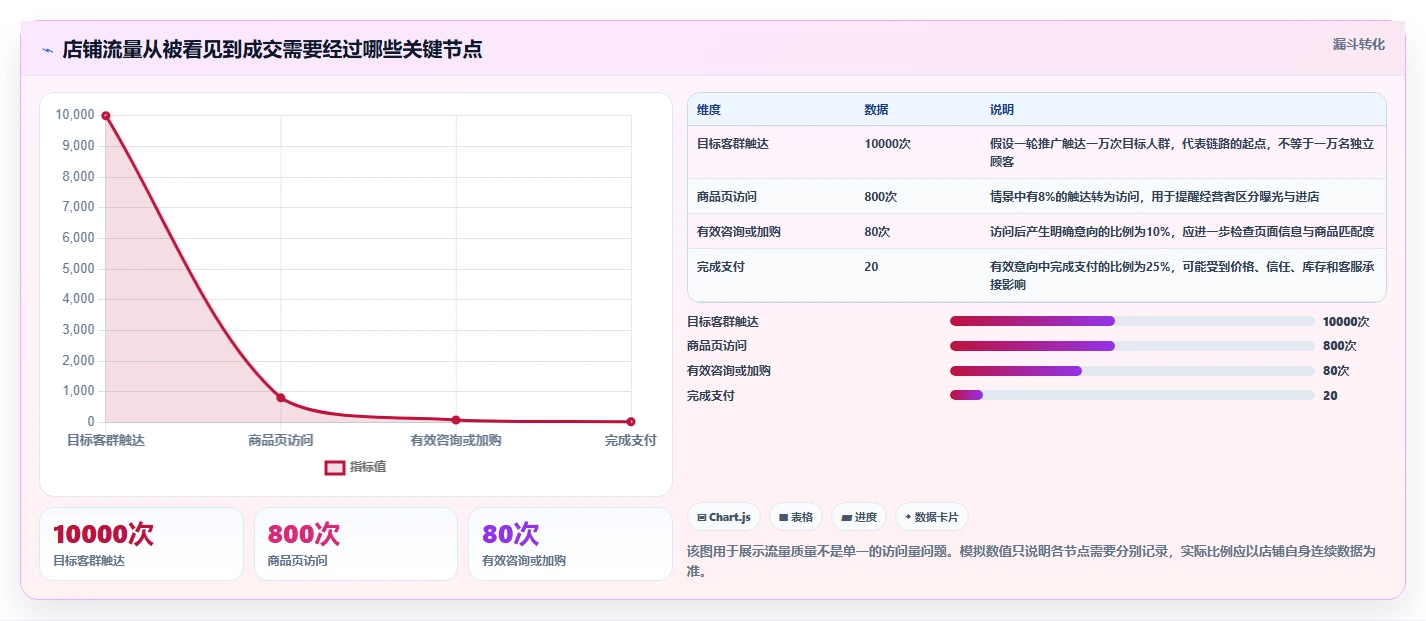Click the description starting 访问后产生明确意向

(x=1182, y=232)
